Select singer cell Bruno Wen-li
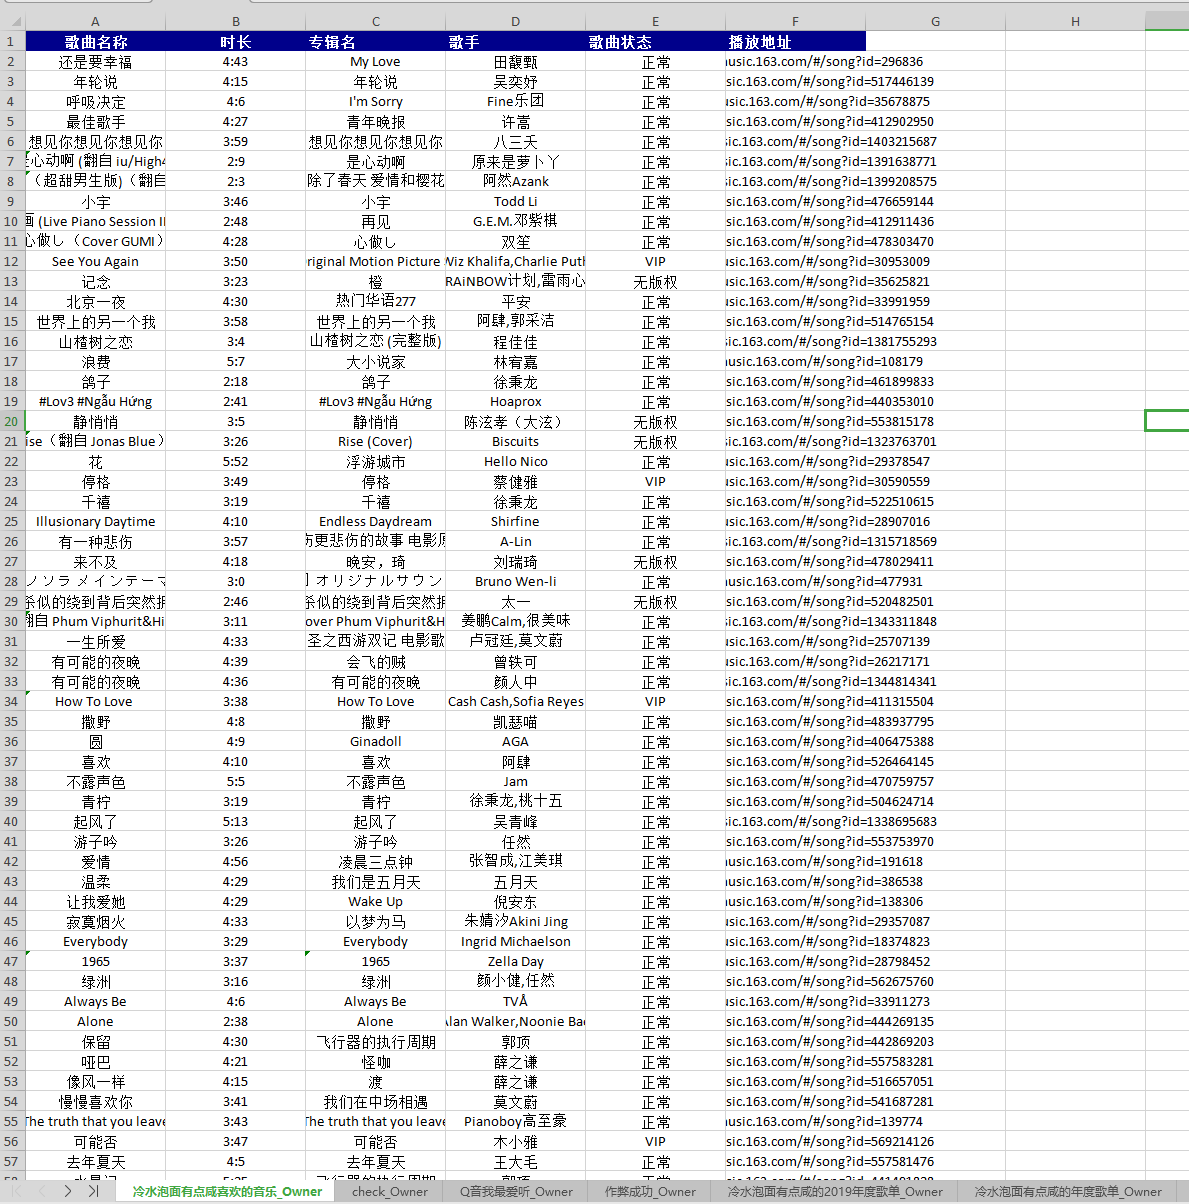 (516, 581)
